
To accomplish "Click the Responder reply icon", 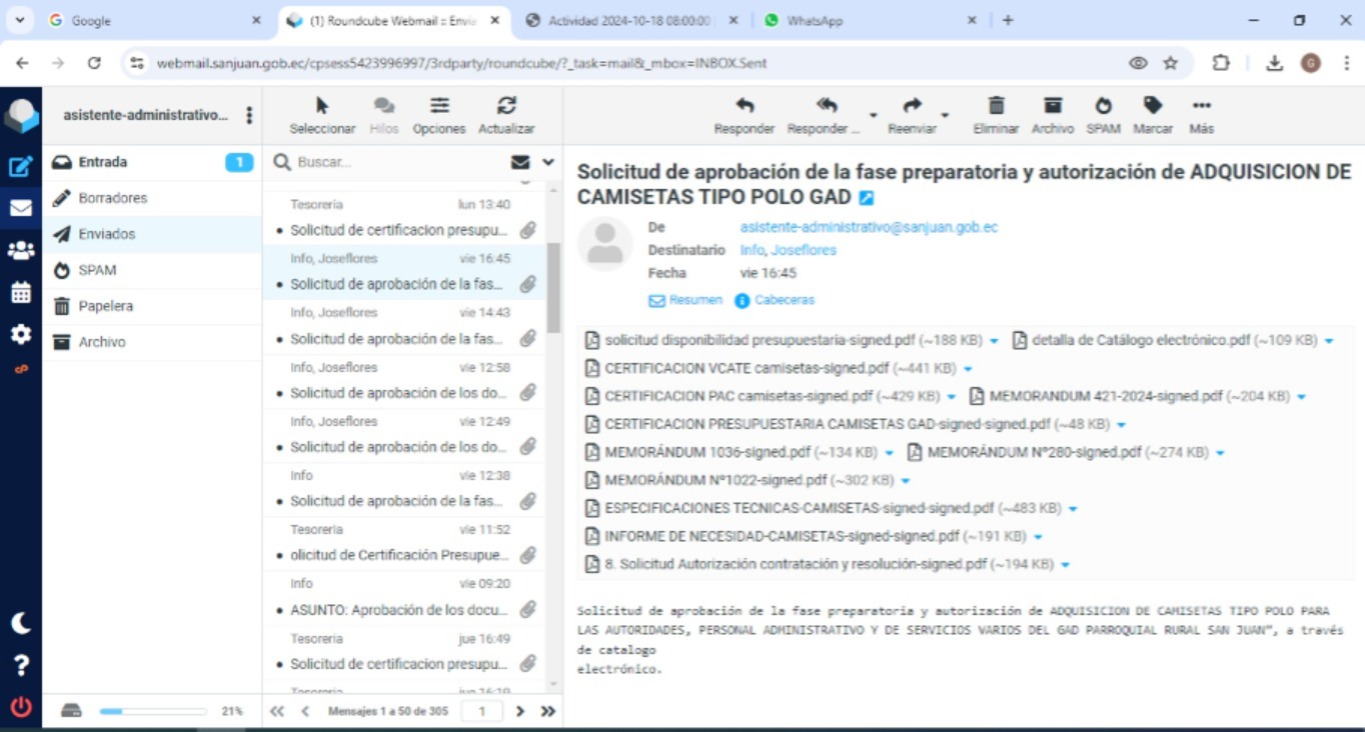I will click(744, 106).
